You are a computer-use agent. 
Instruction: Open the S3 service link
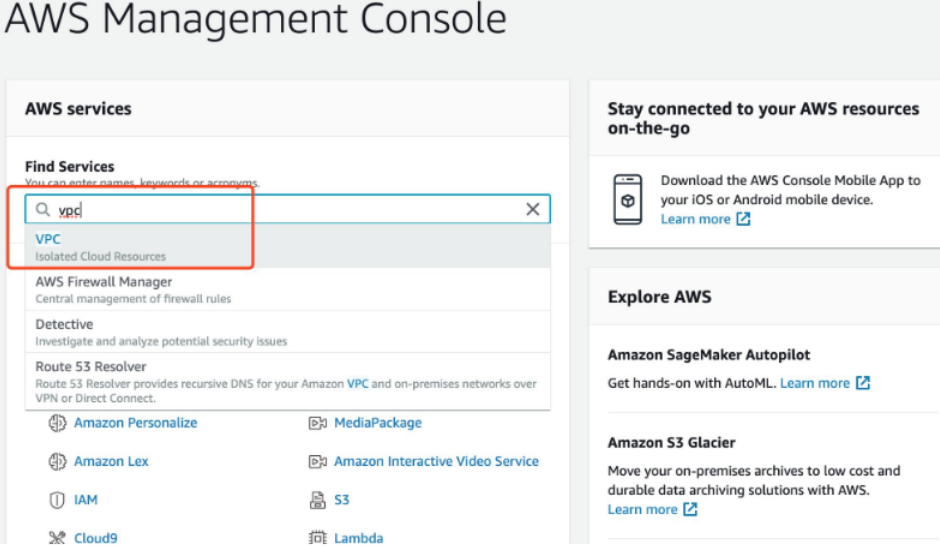tap(342, 500)
